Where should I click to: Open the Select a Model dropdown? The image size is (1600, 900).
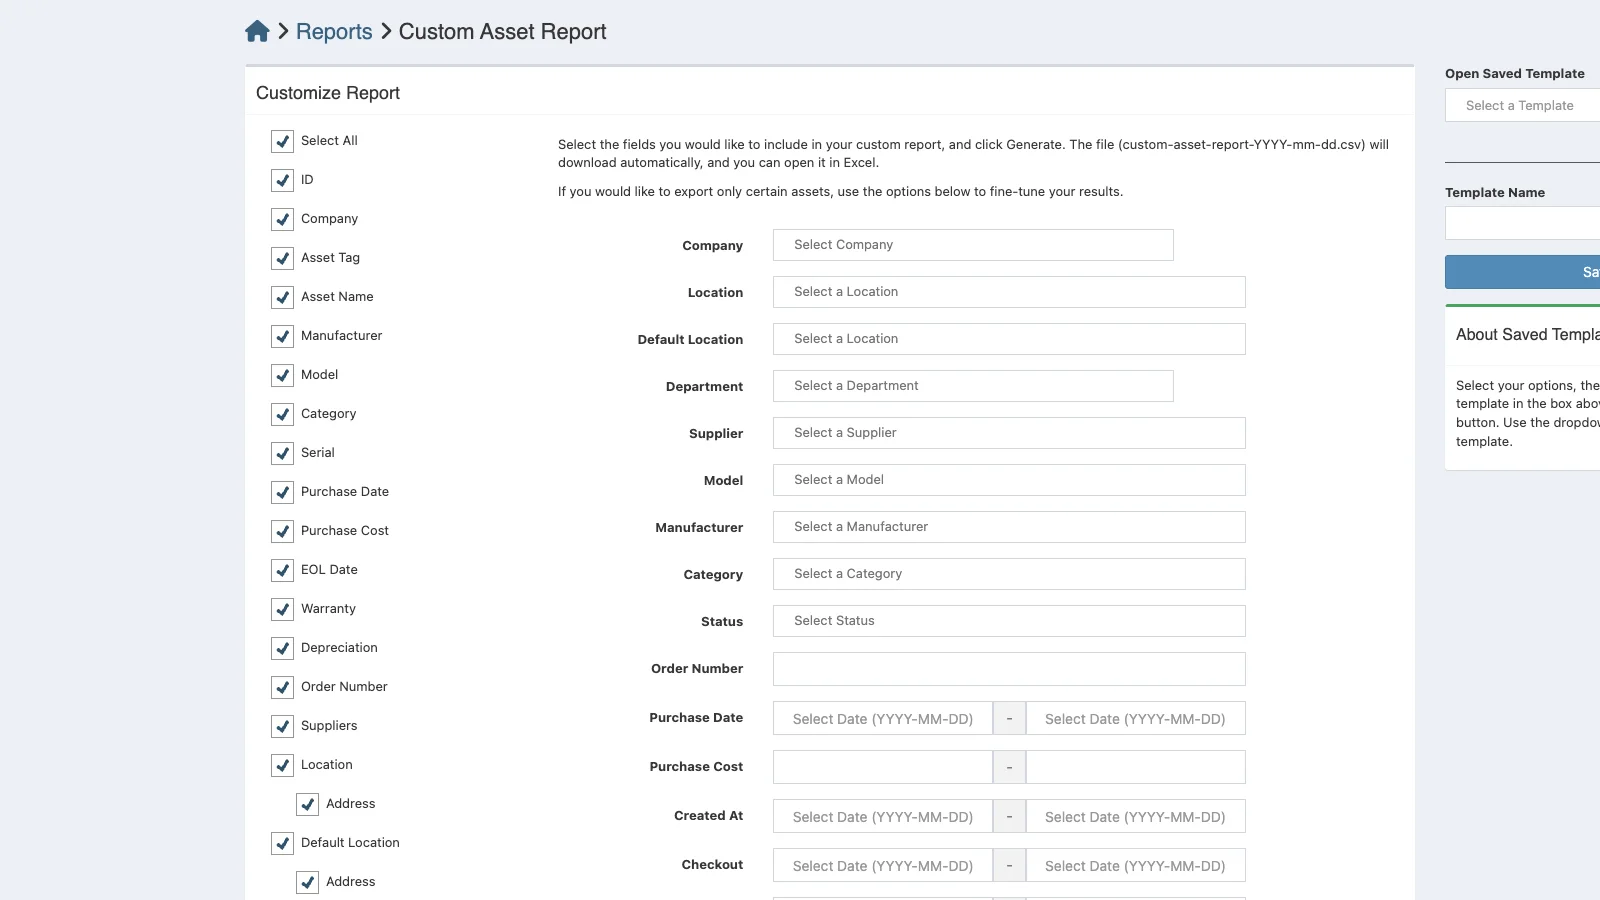pyautogui.click(x=1009, y=480)
